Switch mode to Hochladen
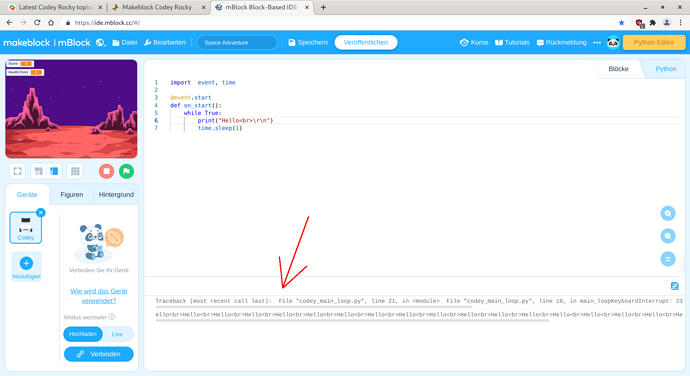This screenshot has width=690, height=376. pyautogui.click(x=83, y=334)
